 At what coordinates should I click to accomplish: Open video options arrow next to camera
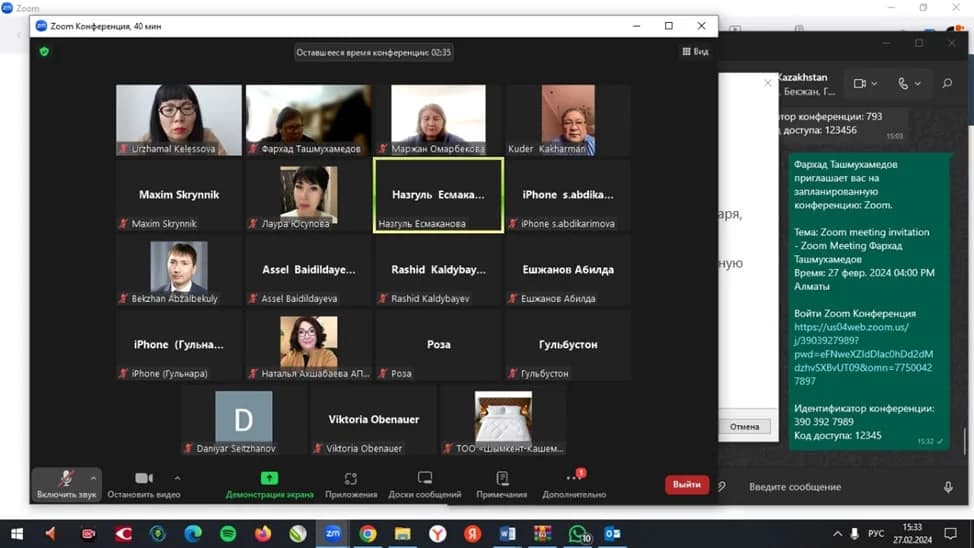pos(177,478)
